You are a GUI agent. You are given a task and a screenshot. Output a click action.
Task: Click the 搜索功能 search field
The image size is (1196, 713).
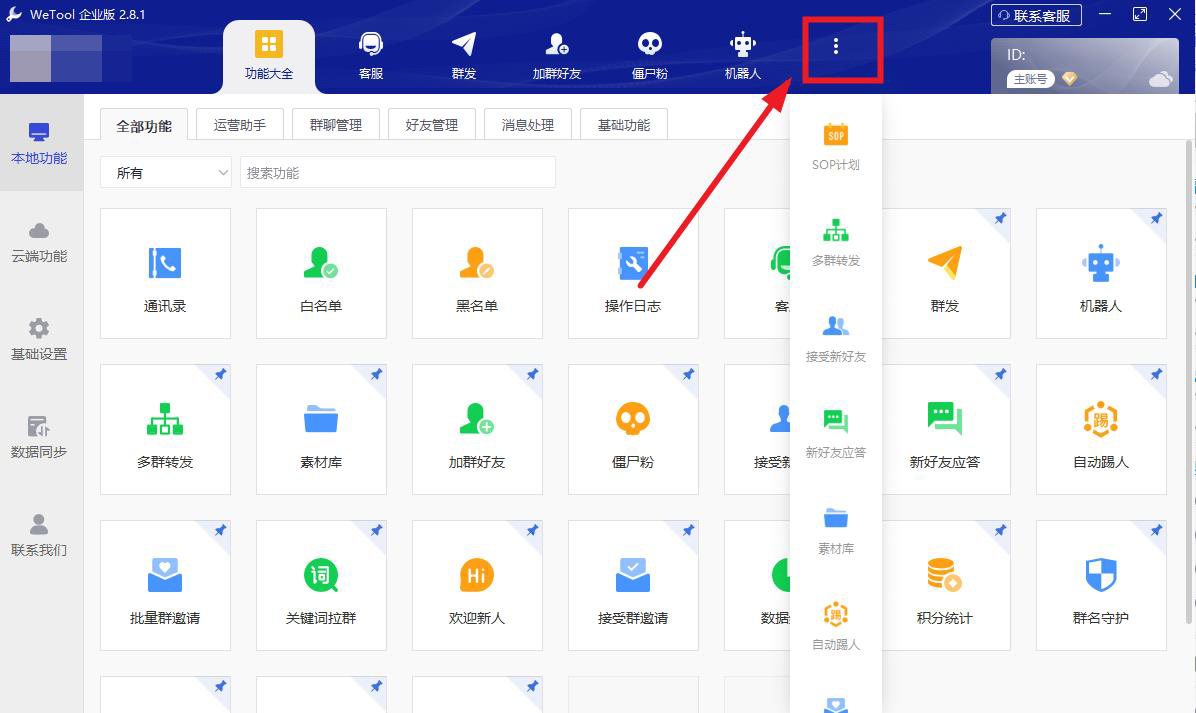coord(397,172)
